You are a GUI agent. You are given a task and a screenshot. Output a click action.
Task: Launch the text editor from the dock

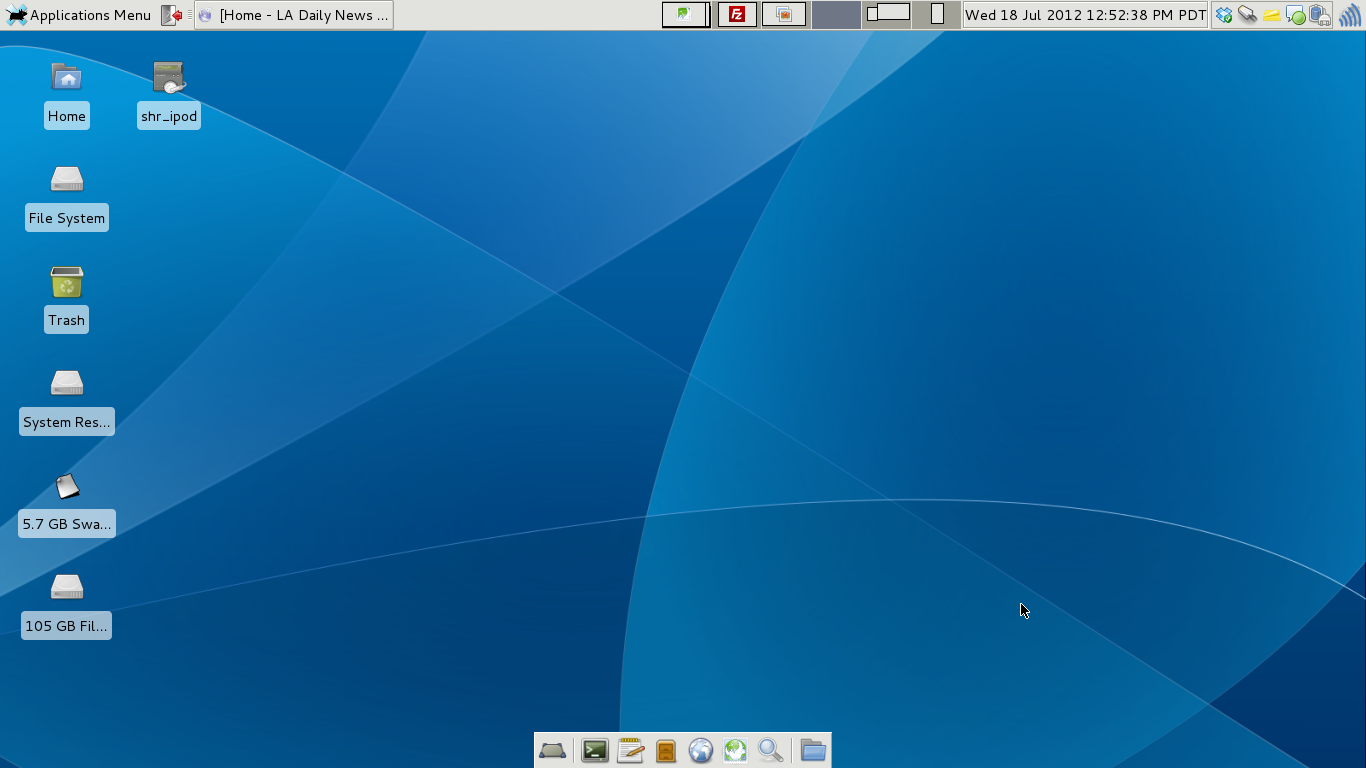[630, 750]
